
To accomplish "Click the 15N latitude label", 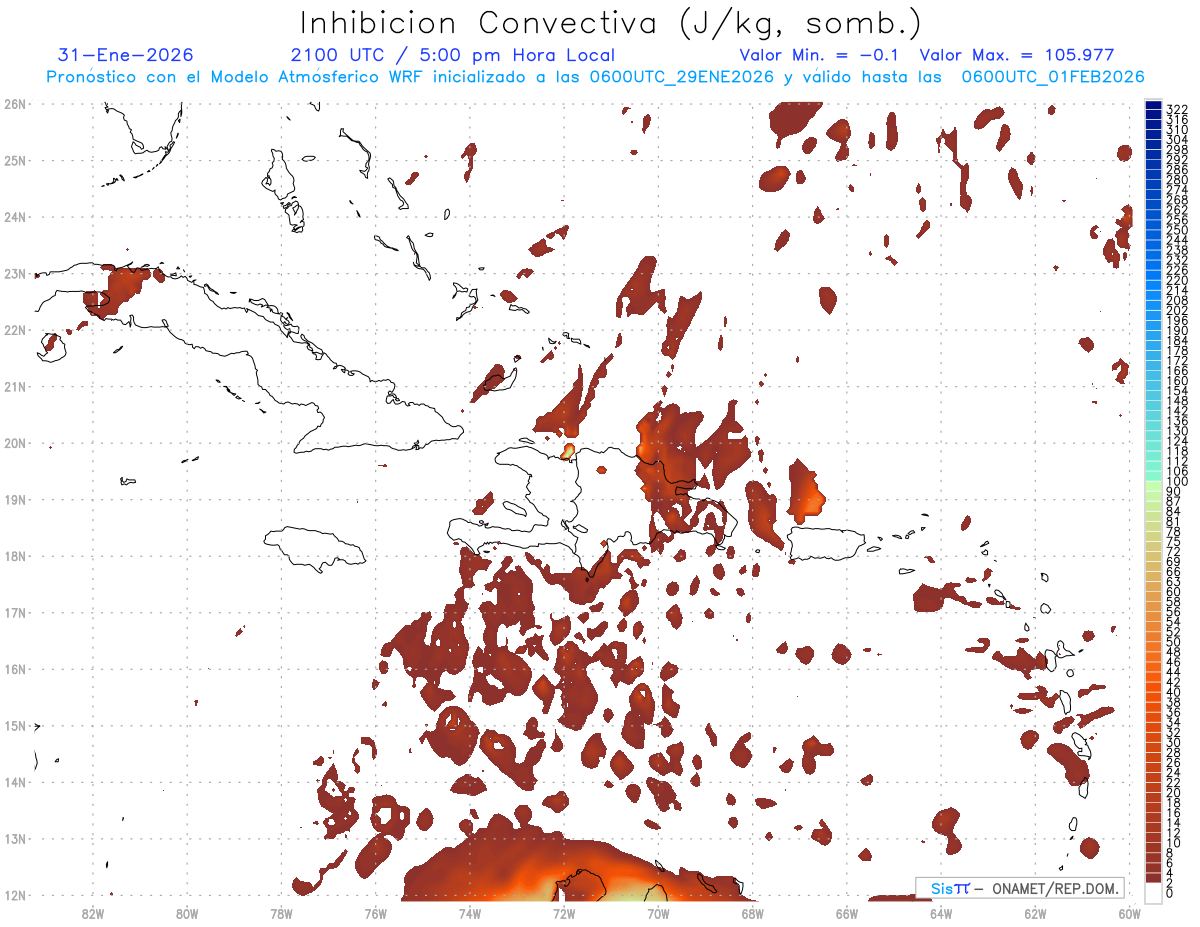I will 15,725.
